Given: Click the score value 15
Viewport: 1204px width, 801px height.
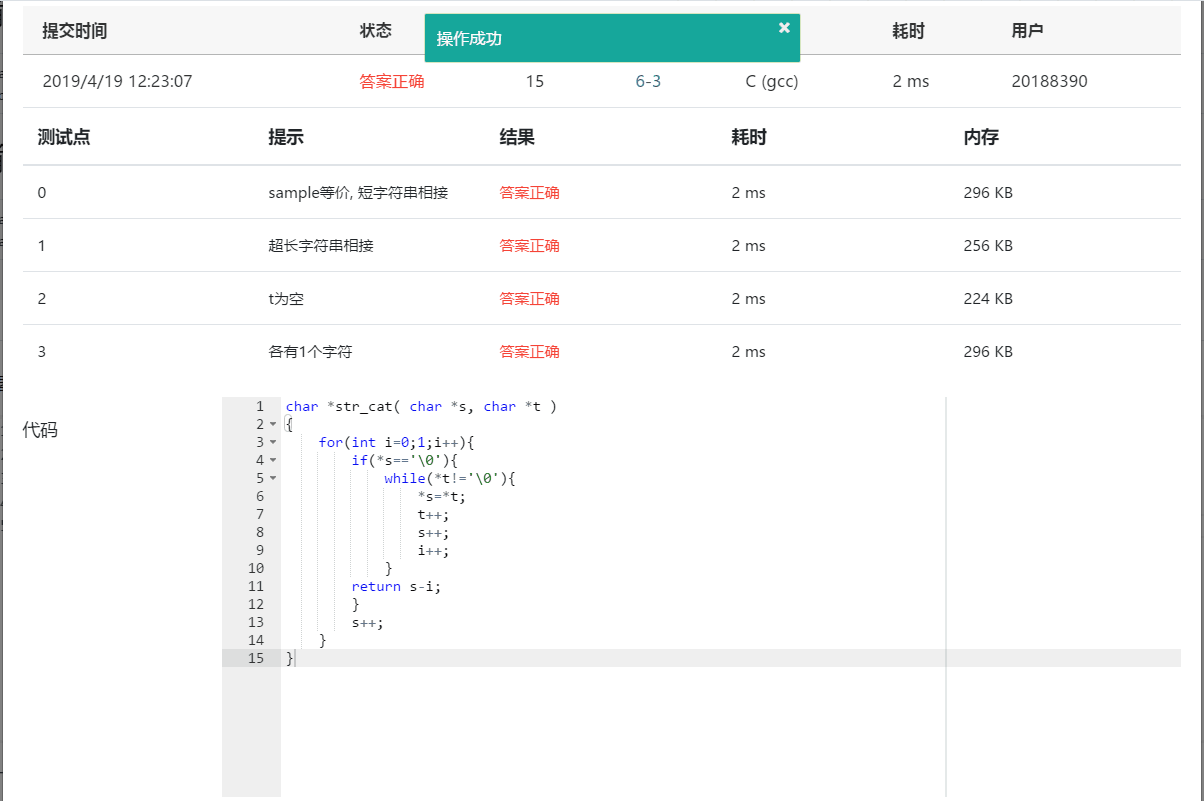Looking at the screenshot, I should (x=535, y=81).
